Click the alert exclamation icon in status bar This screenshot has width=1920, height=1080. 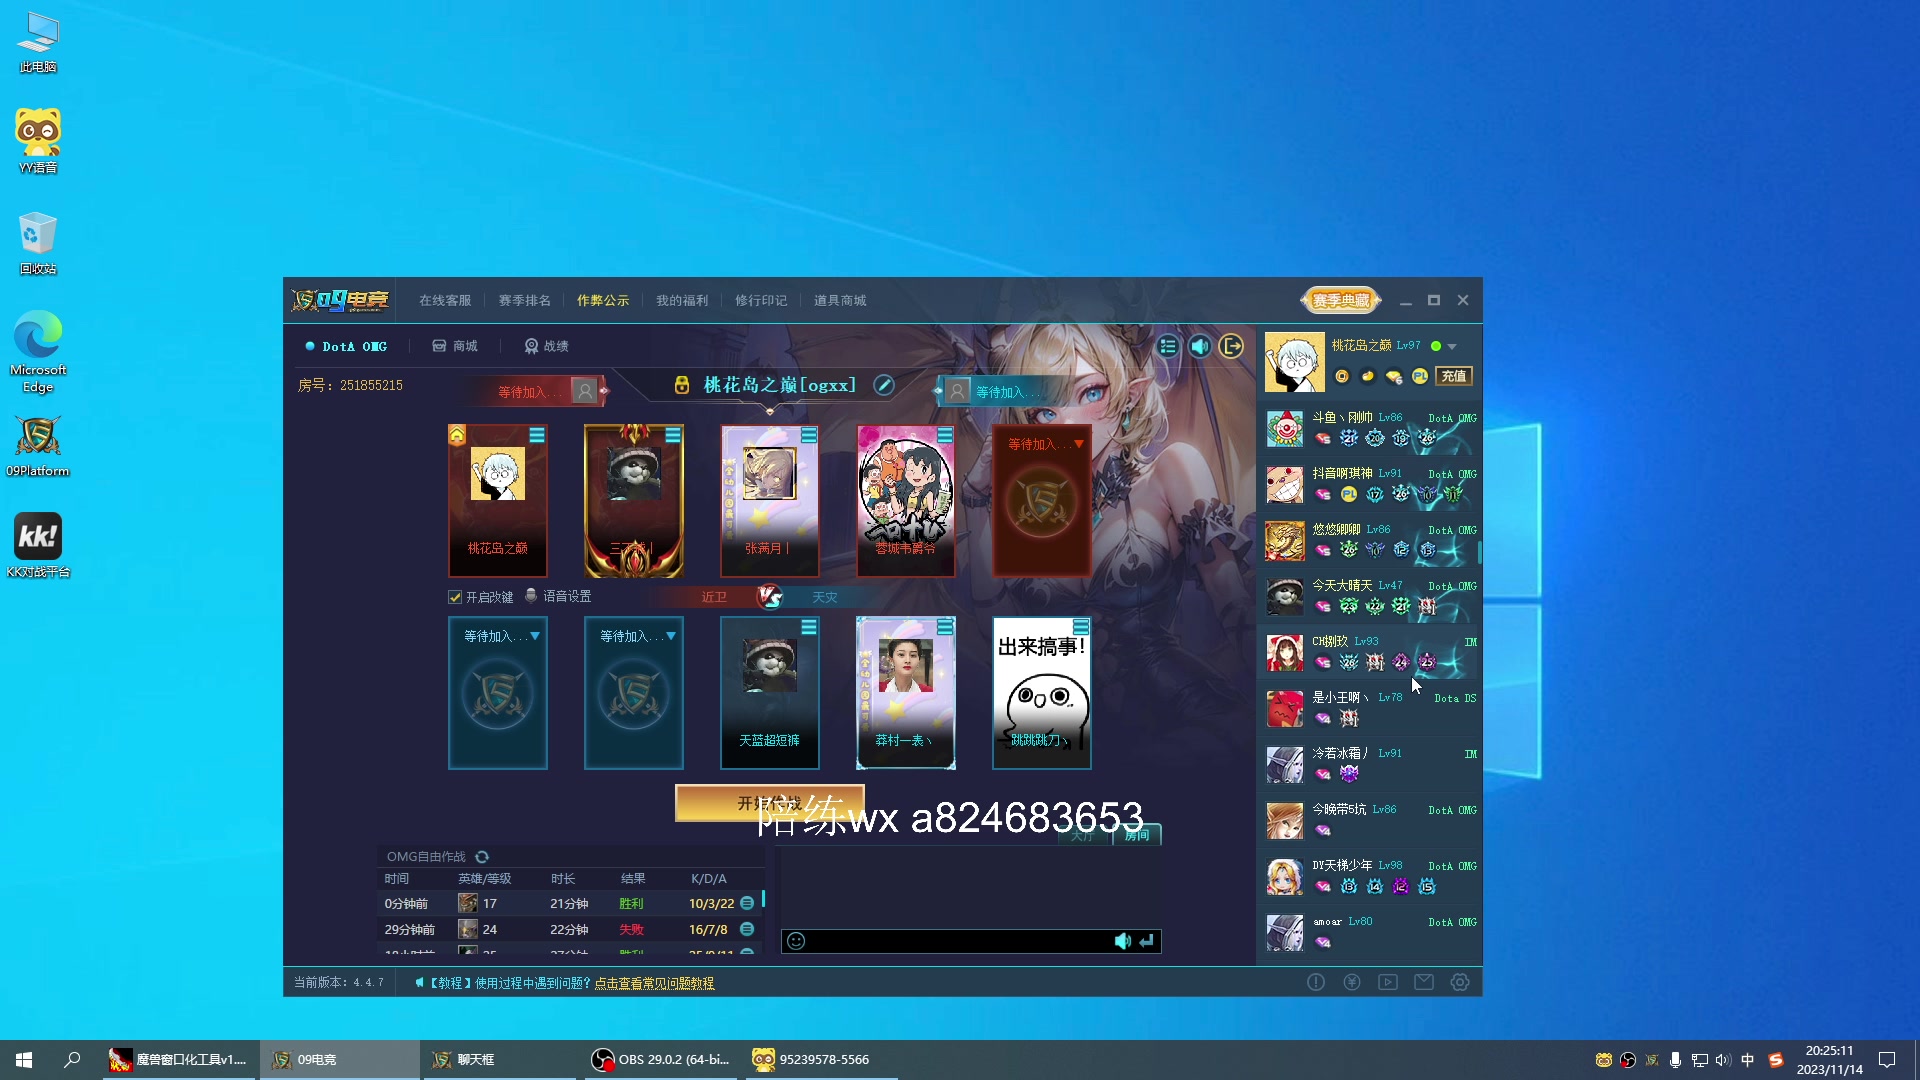1316,982
